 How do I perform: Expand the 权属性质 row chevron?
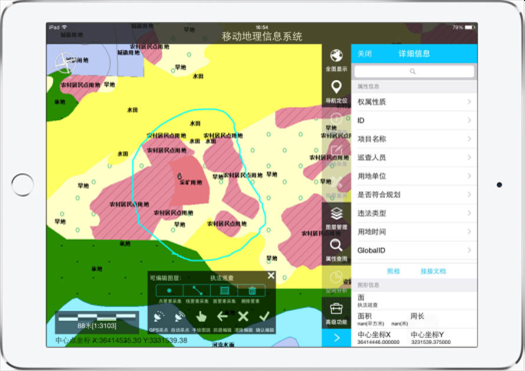tap(469, 102)
